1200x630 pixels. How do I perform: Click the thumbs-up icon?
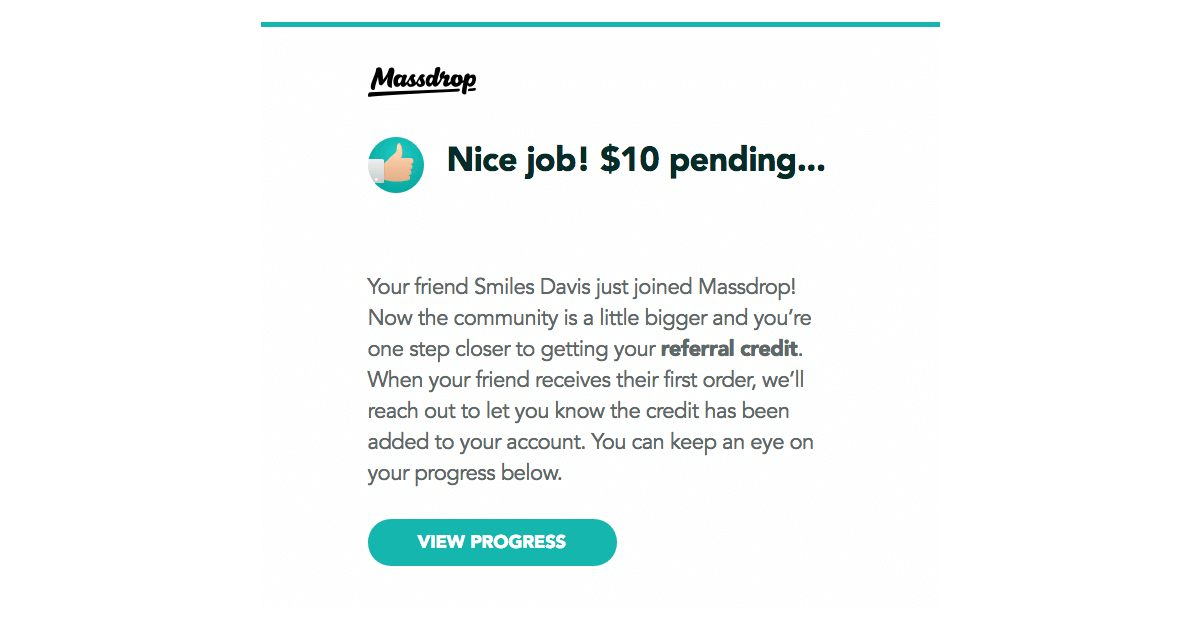396,165
